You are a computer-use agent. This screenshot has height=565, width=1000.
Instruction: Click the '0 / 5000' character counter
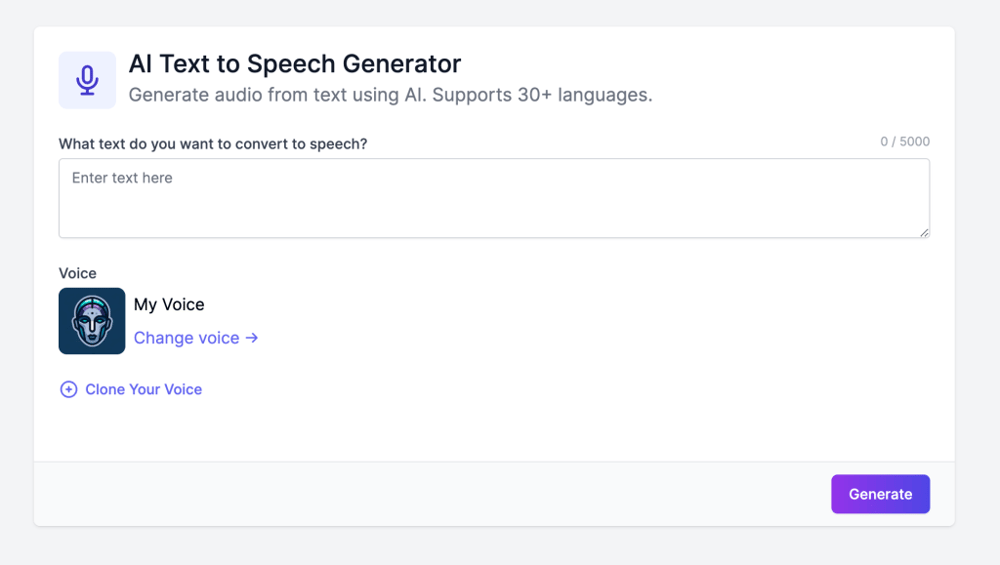[x=905, y=142]
